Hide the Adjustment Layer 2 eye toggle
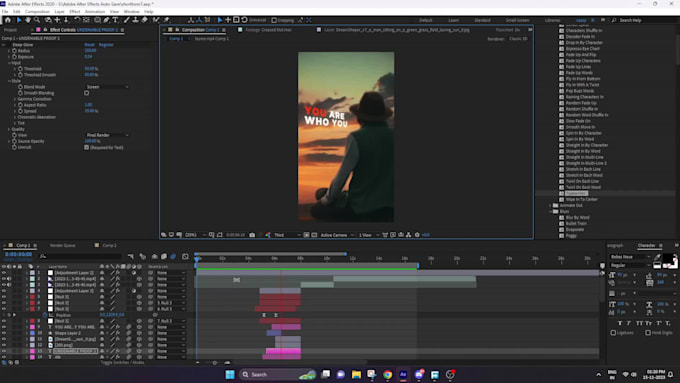 4,273
